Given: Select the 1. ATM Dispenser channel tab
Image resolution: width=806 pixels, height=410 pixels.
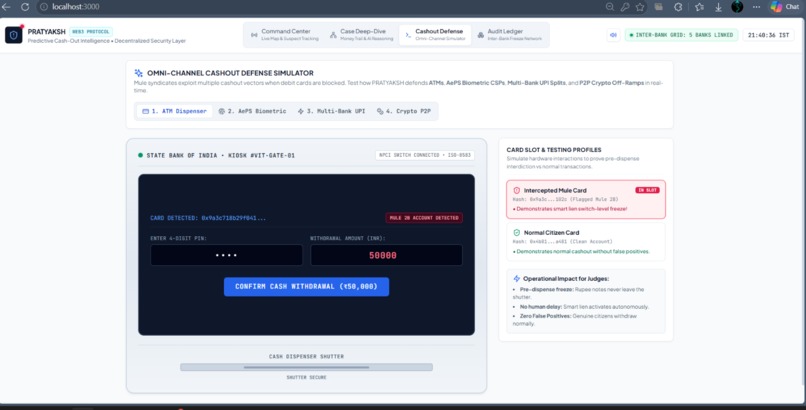Looking at the screenshot, I should point(174,111).
